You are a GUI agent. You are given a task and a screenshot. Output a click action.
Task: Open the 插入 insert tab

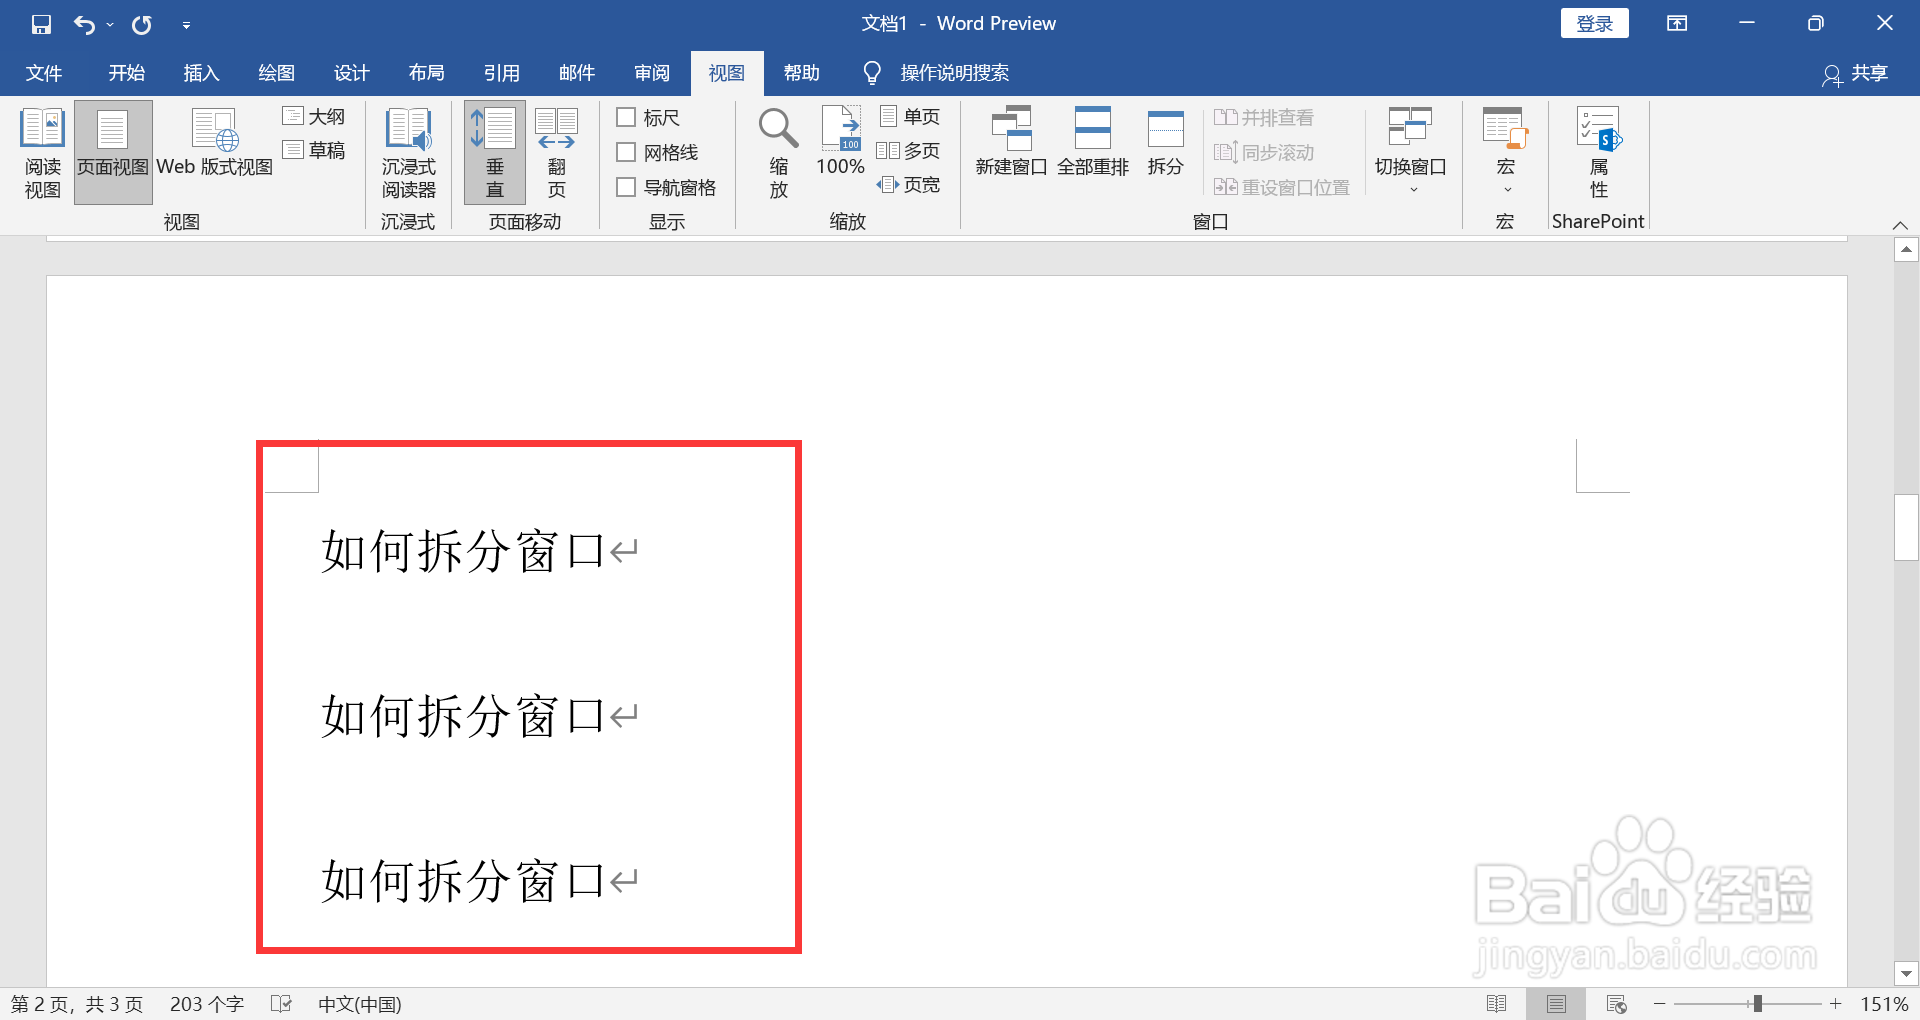tap(201, 72)
